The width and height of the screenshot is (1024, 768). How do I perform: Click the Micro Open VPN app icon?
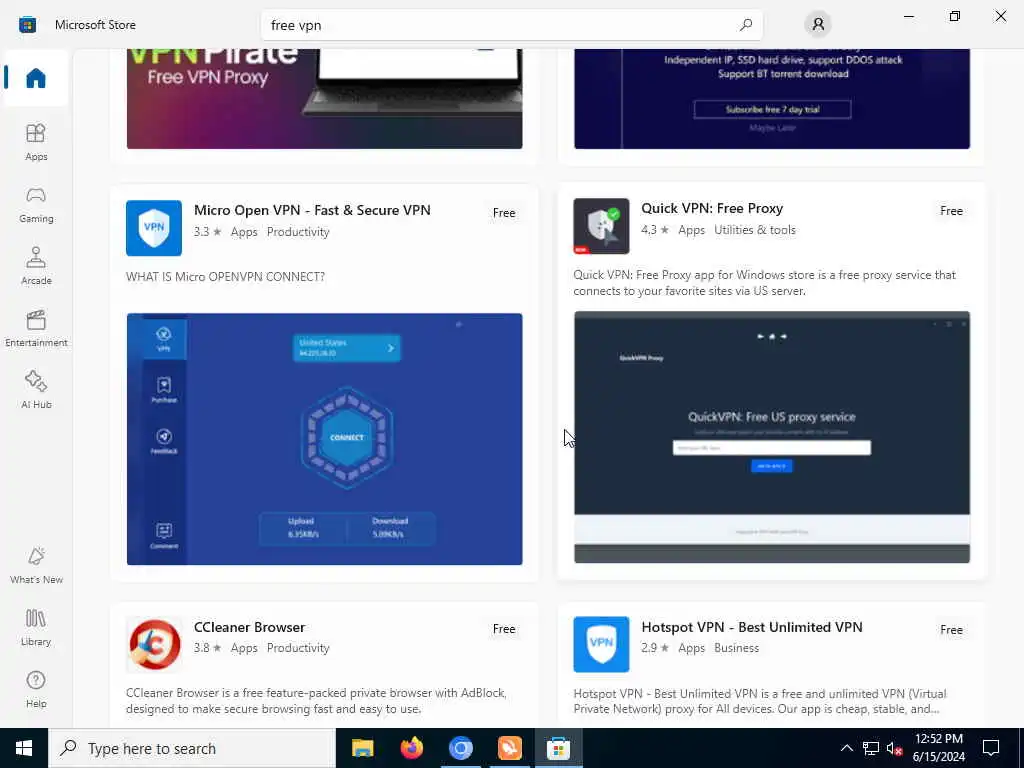154,228
